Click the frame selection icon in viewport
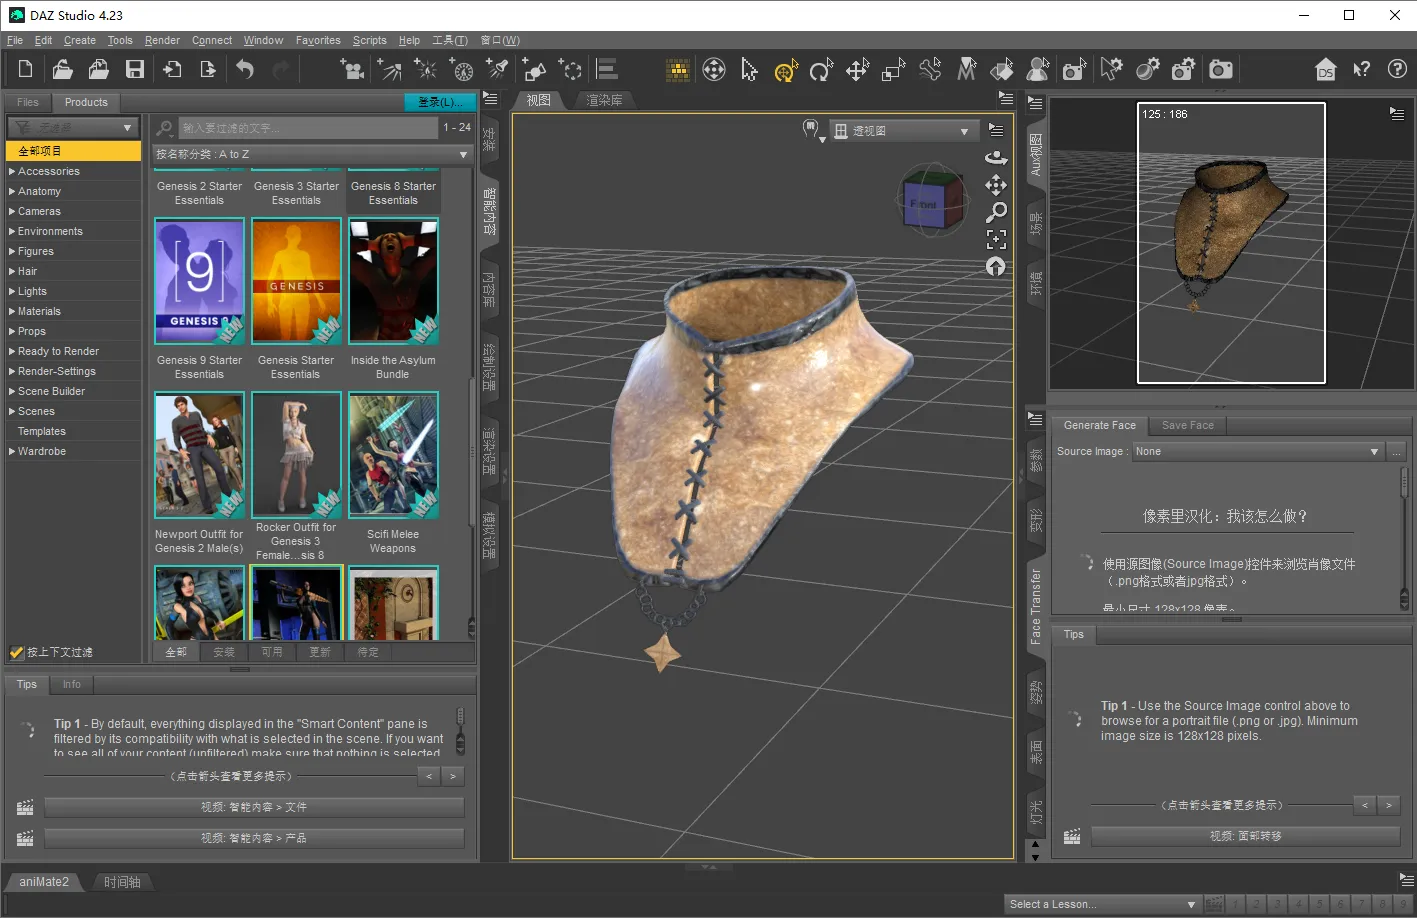1417x918 pixels. (x=996, y=239)
